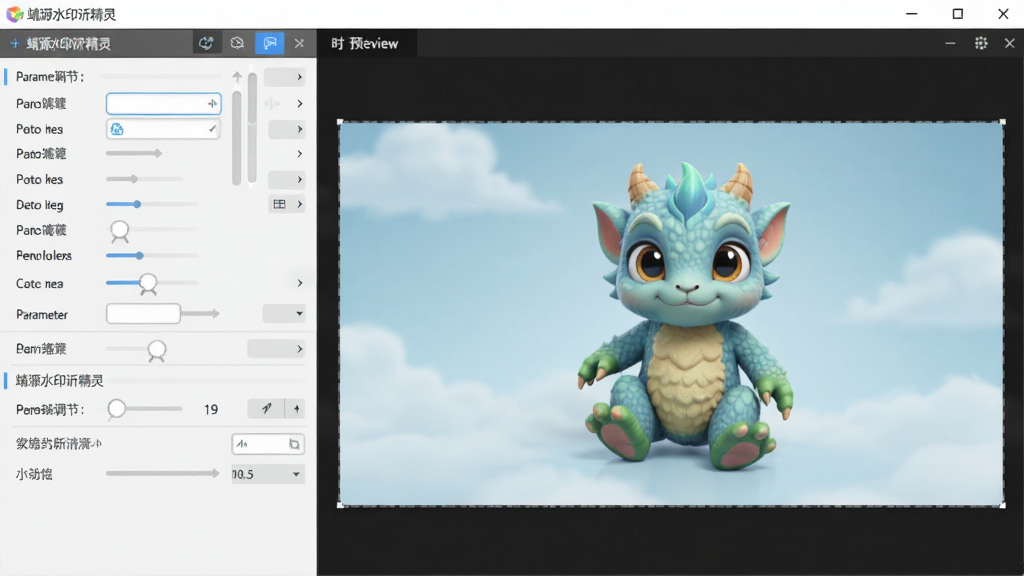
Task: Click the plus button right of the pin icon
Action: [296, 409]
